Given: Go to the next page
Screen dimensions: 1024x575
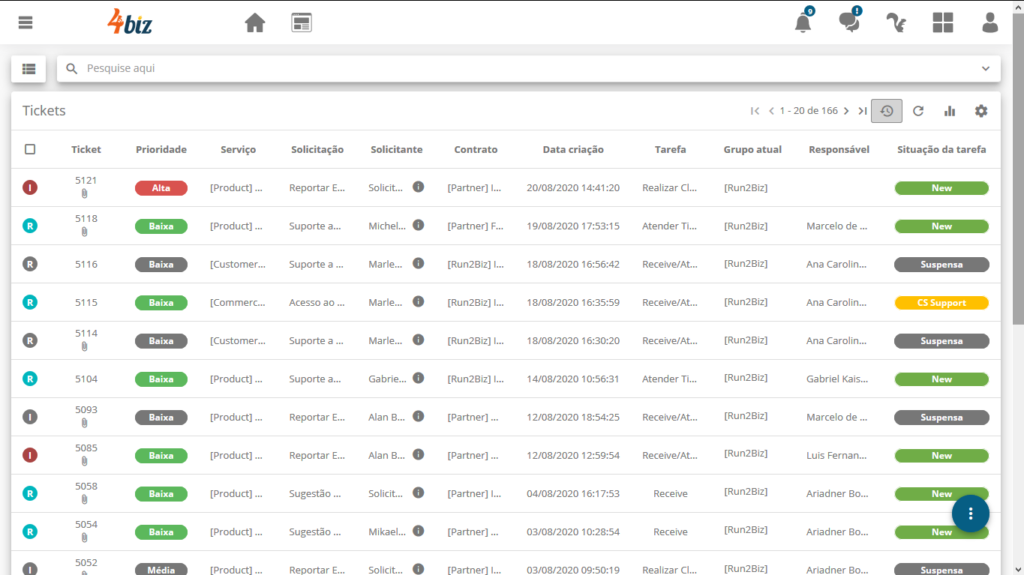Looking at the screenshot, I should [x=846, y=111].
